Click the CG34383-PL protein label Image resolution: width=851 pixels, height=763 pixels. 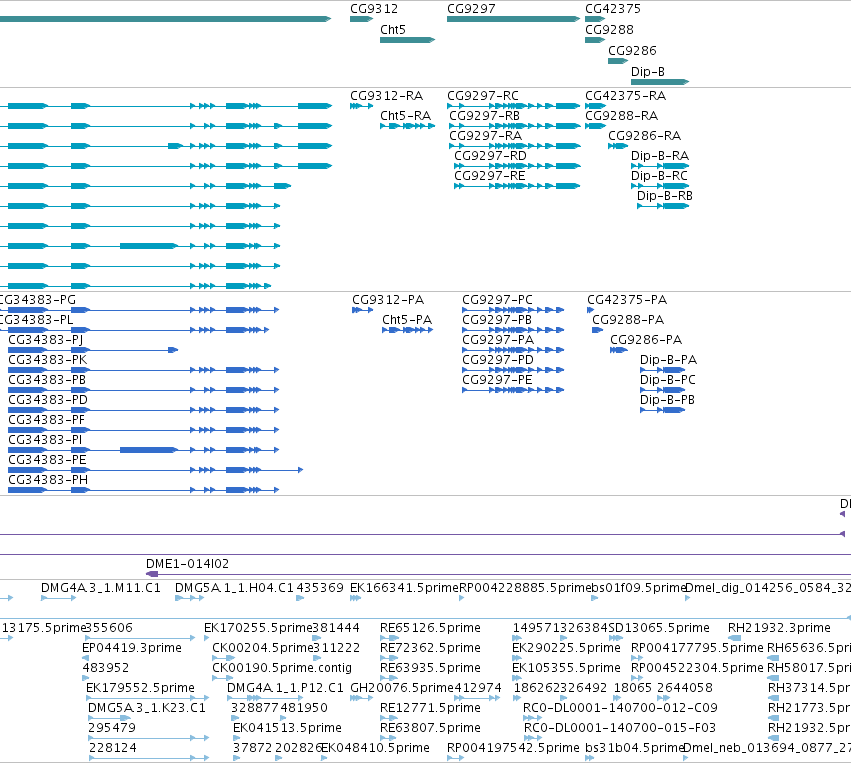[x=36, y=320]
